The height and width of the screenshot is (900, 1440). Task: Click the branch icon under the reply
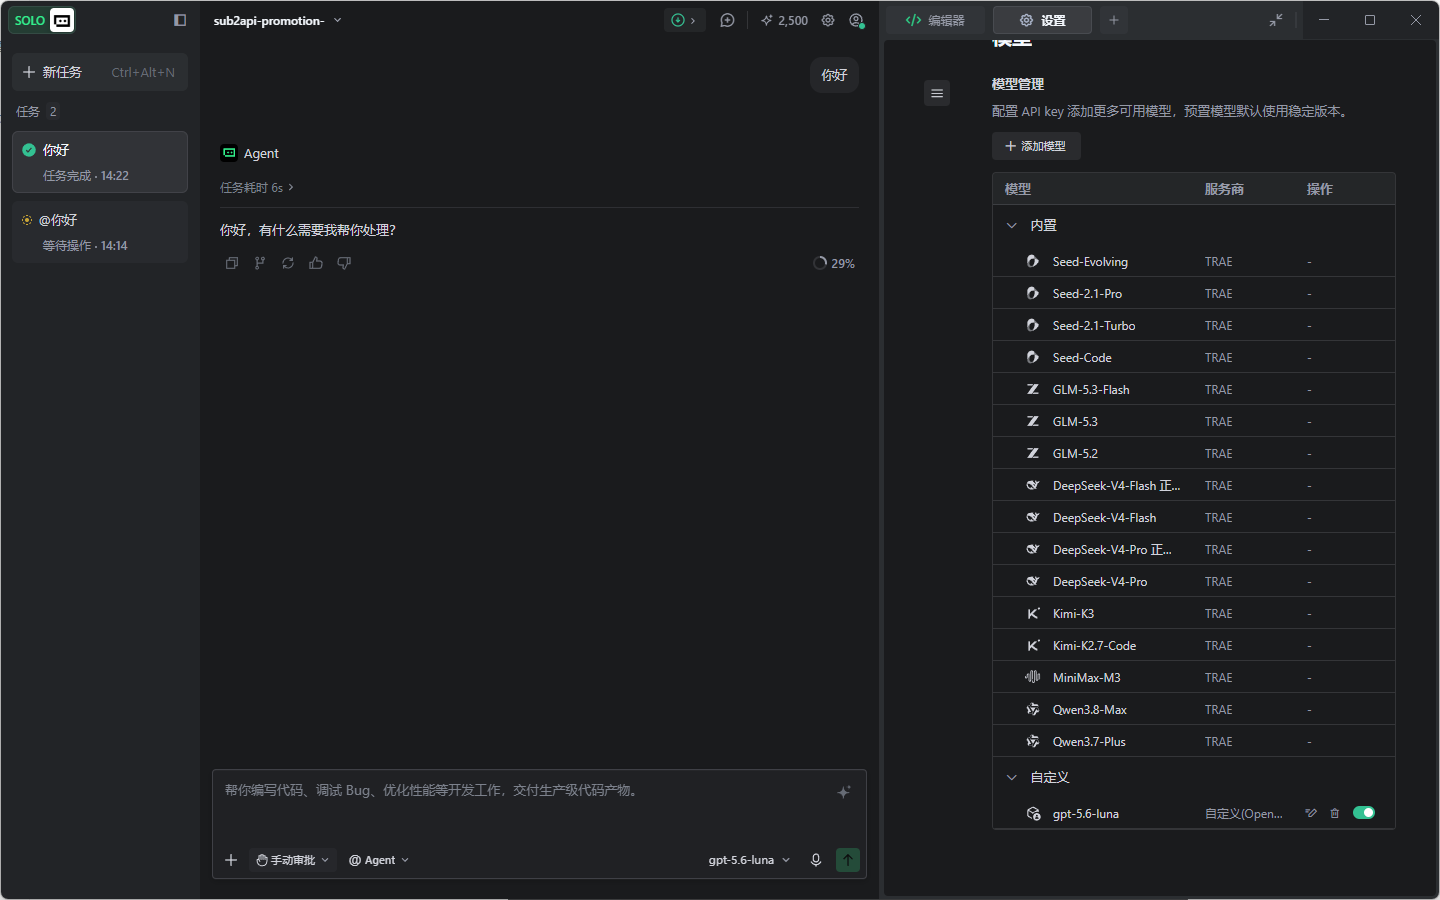point(260,263)
